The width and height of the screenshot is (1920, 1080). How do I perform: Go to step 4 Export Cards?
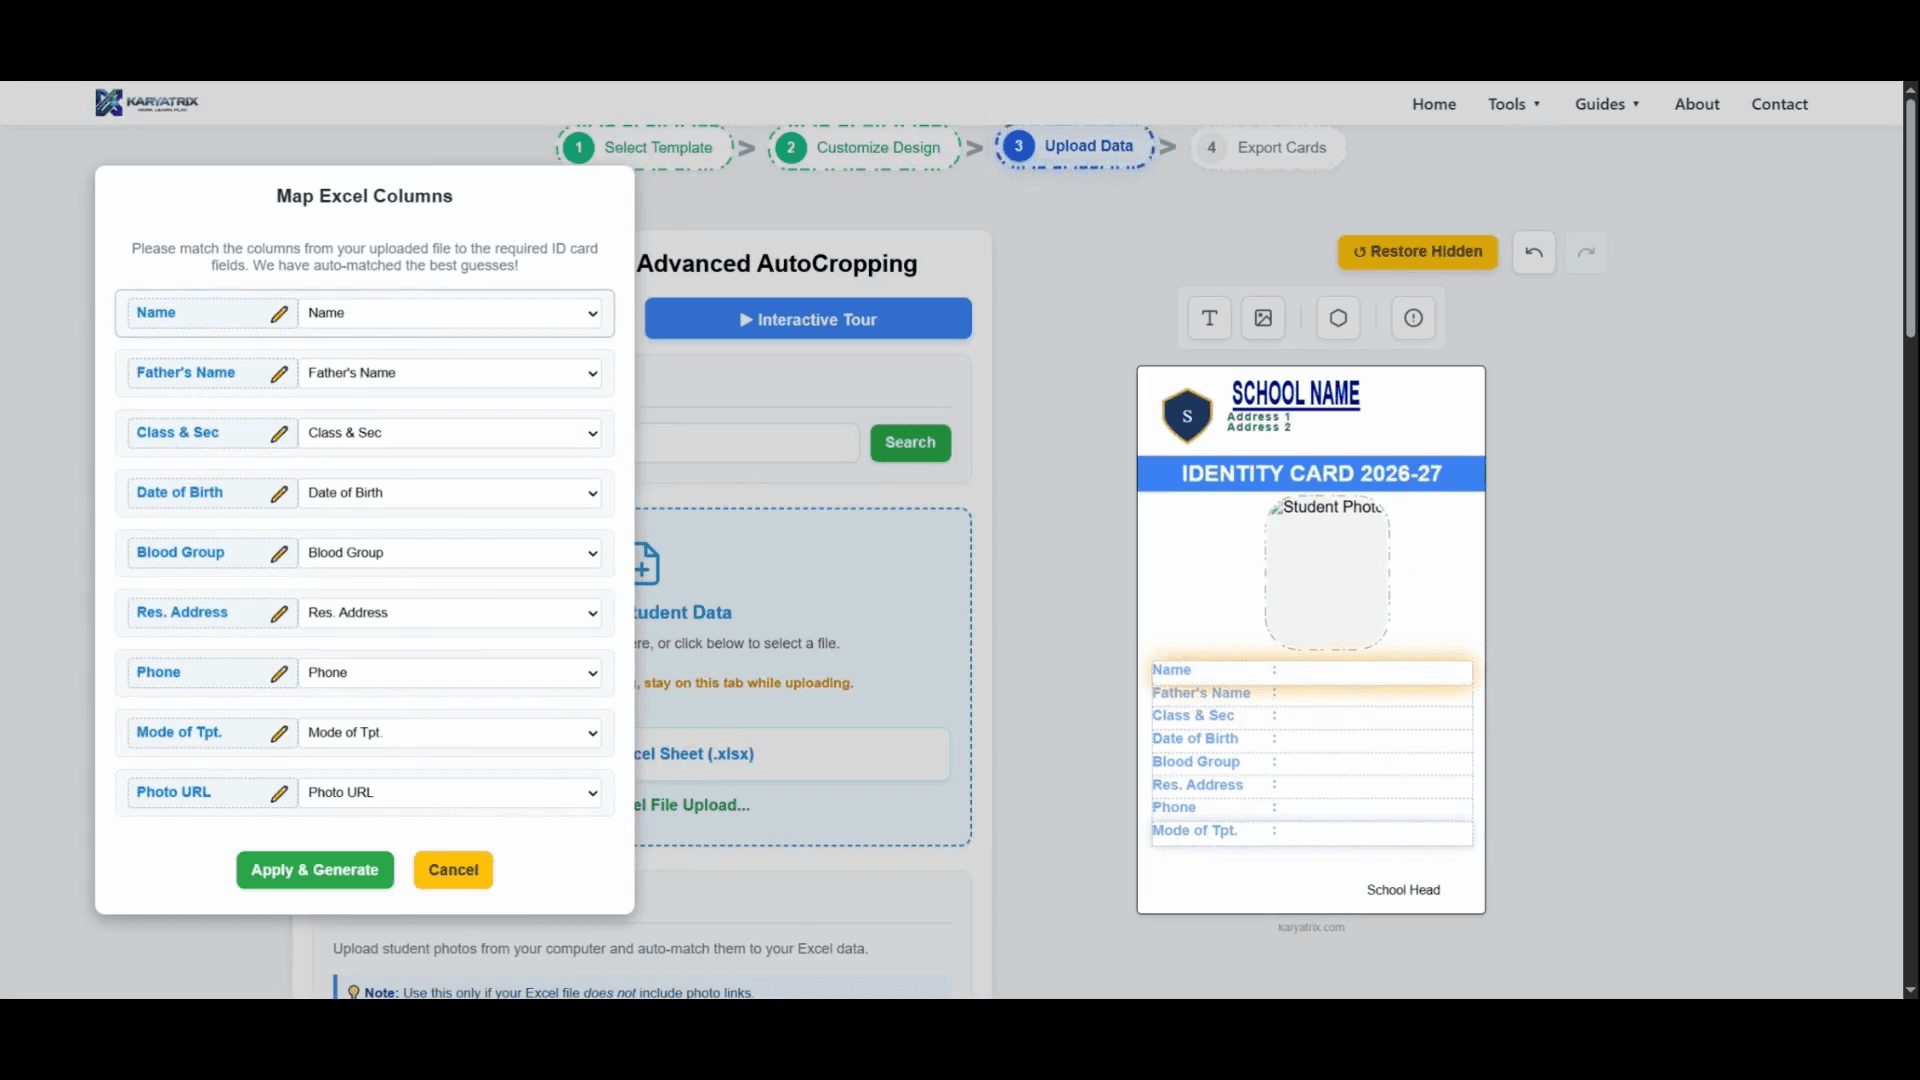1267,148
